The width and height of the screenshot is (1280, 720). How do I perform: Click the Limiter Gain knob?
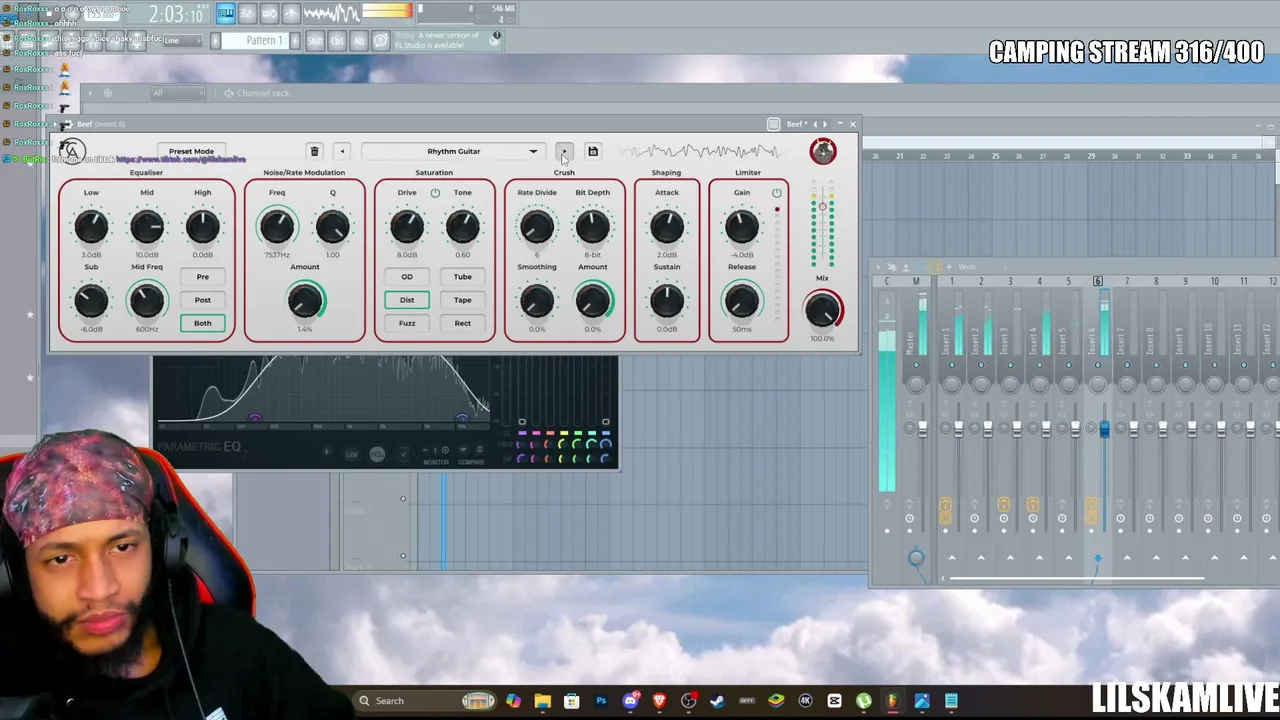(x=741, y=227)
